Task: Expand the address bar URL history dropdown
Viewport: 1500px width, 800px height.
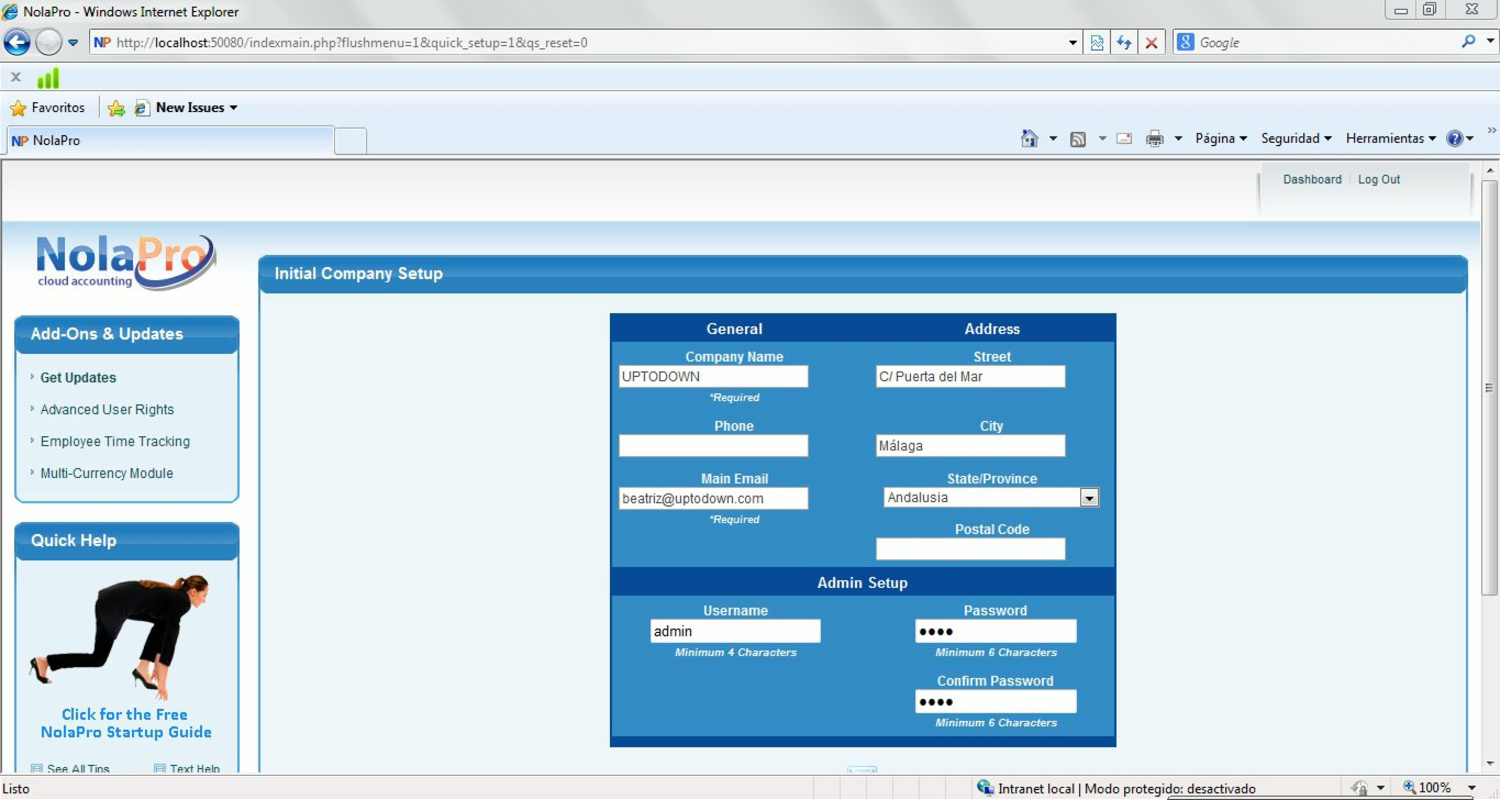Action: coord(1073,43)
